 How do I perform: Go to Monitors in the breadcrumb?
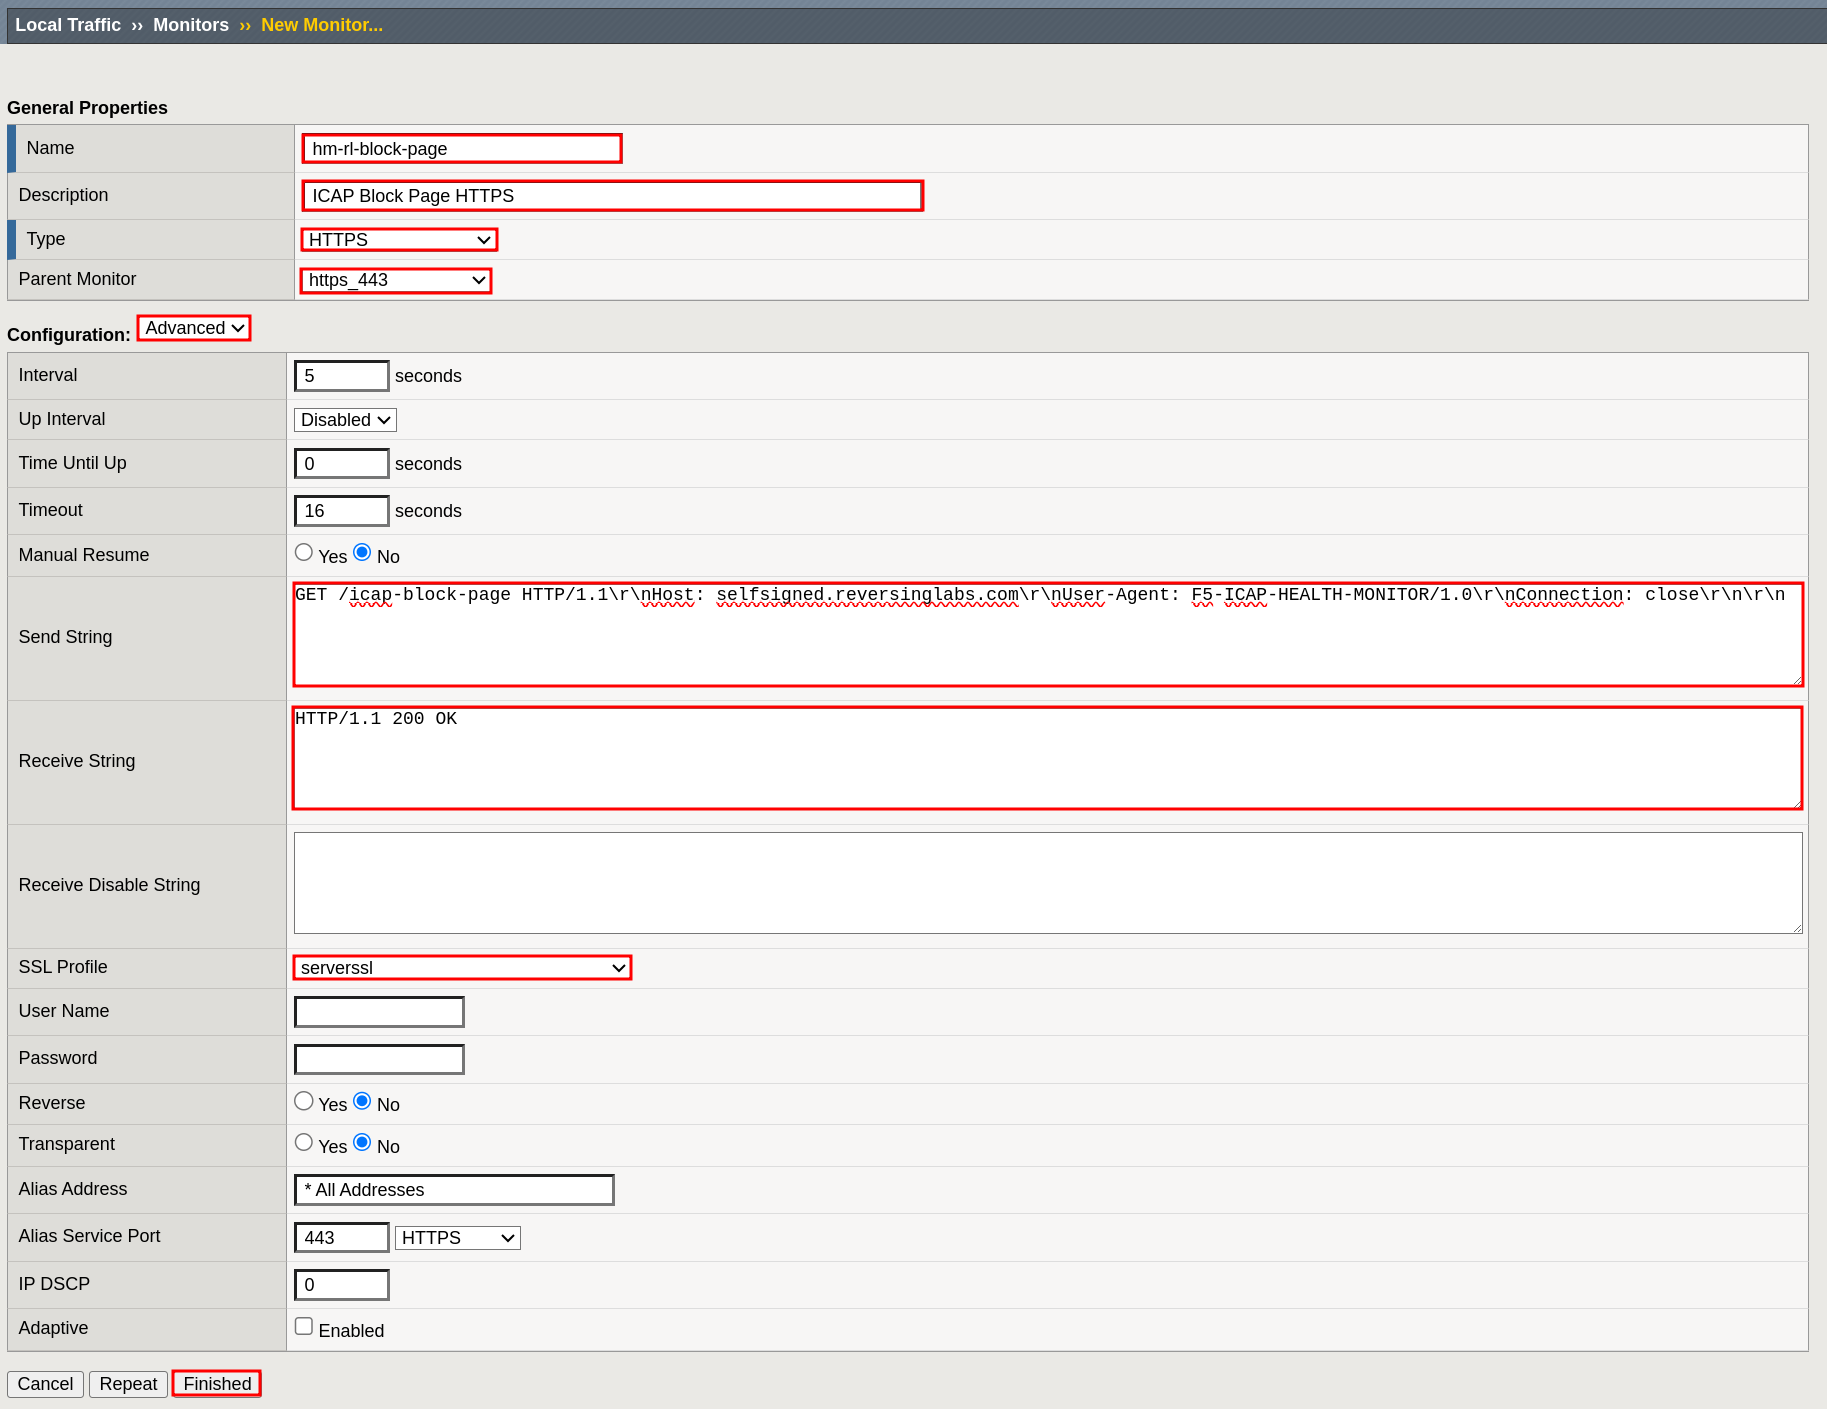coord(190,25)
